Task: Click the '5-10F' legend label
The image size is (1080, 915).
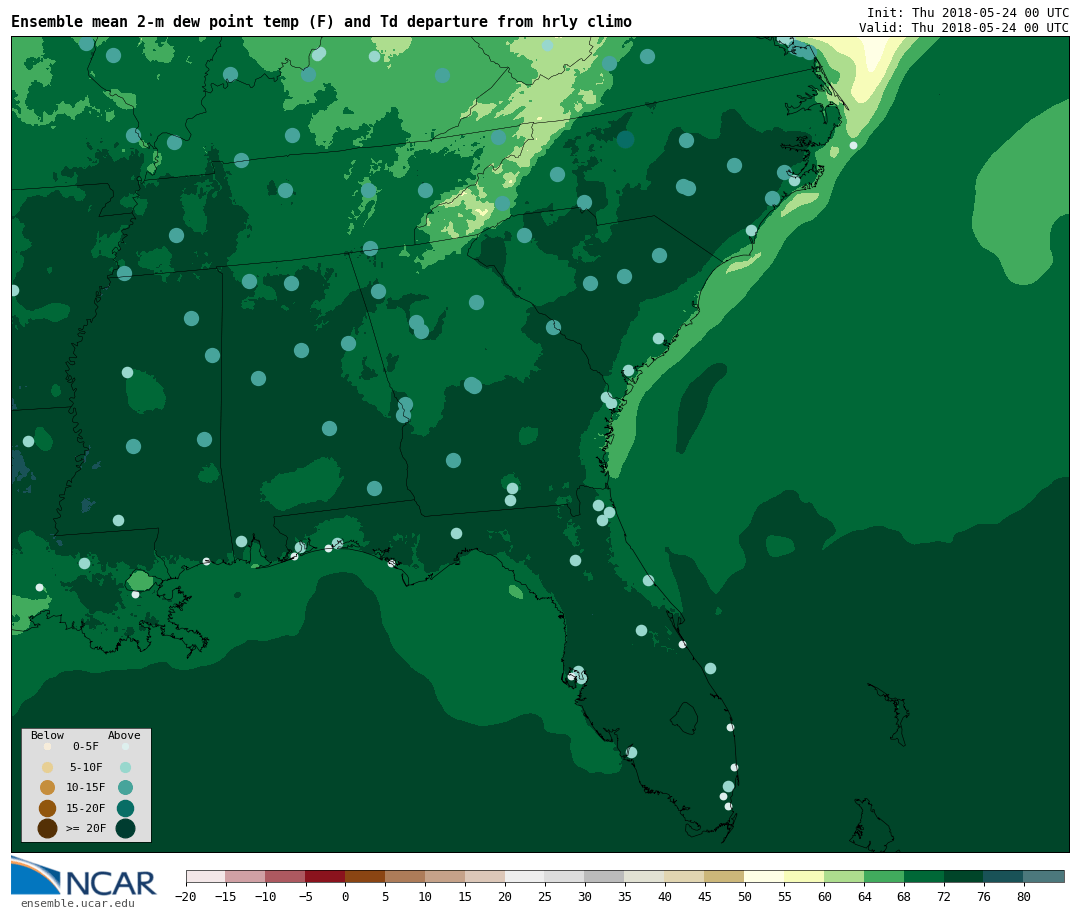Action: pyautogui.click(x=86, y=767)
